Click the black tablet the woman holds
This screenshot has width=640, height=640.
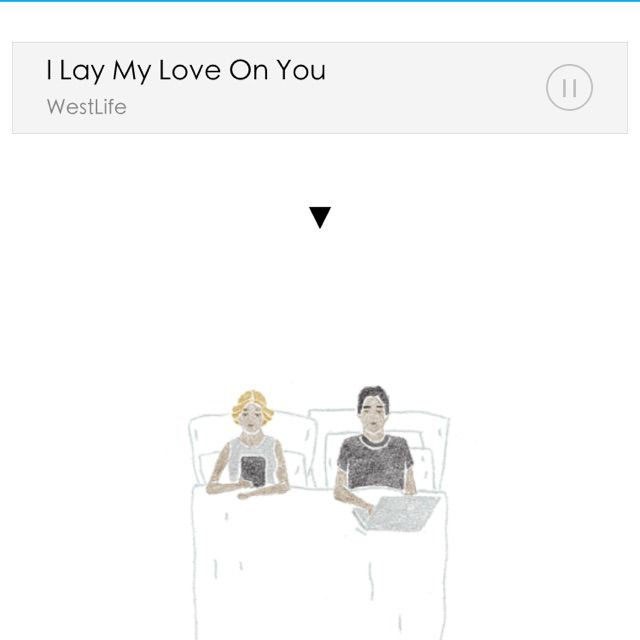pyautogui.click(x=253, y=471)
